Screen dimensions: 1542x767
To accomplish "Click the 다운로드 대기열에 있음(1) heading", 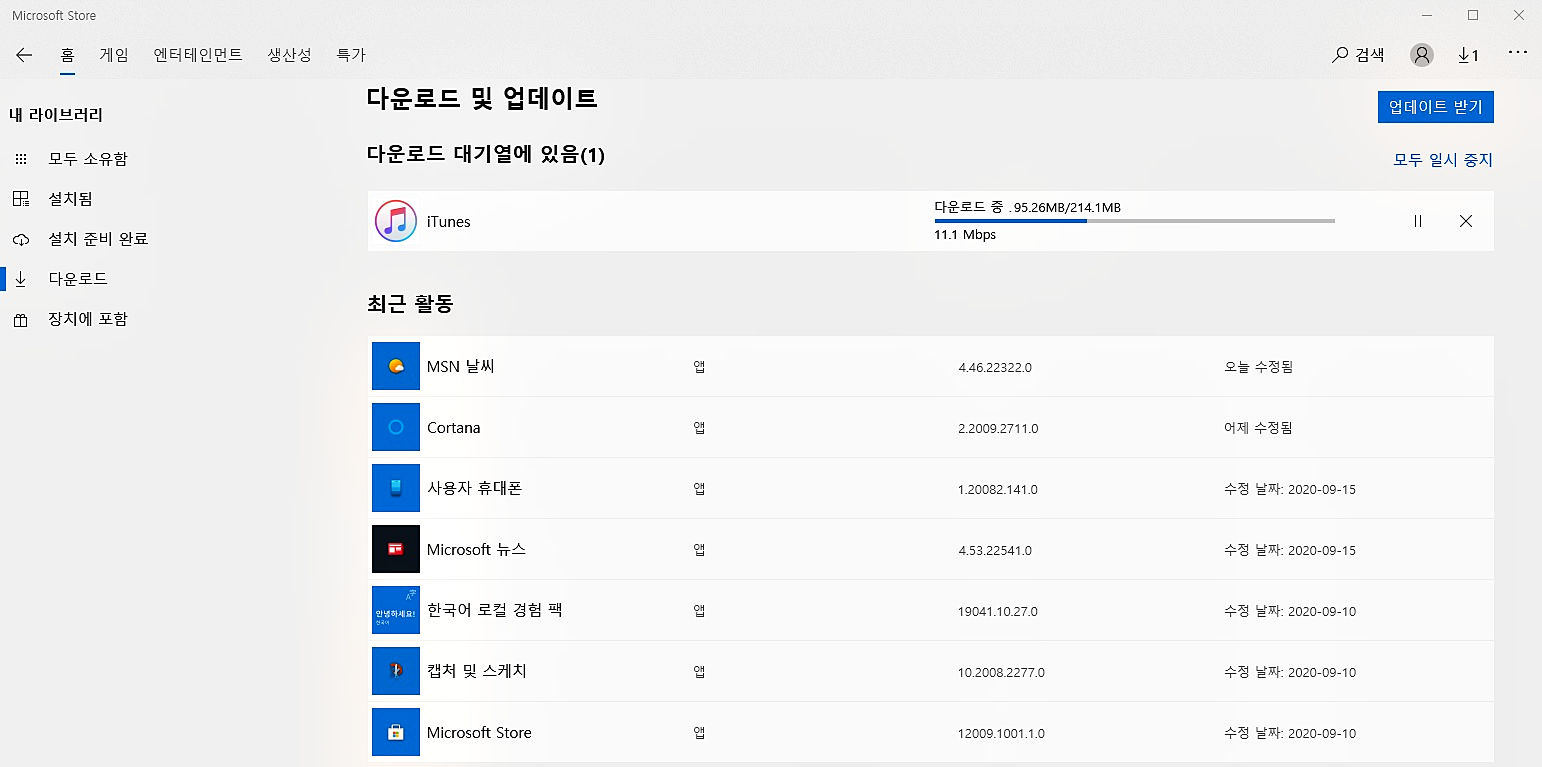I will click(486, 155).
